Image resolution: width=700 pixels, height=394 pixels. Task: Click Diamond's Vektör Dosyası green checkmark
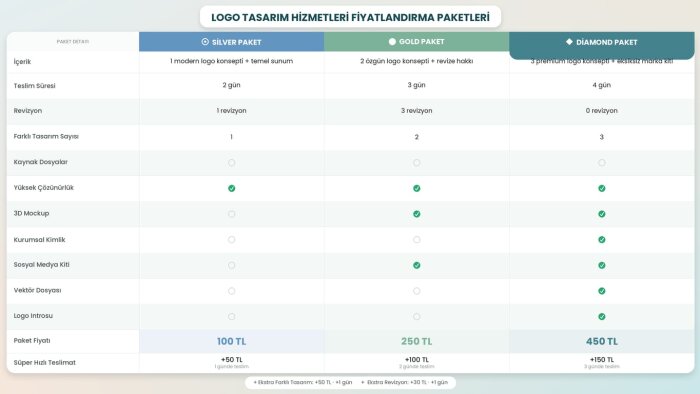pos(602,291)
